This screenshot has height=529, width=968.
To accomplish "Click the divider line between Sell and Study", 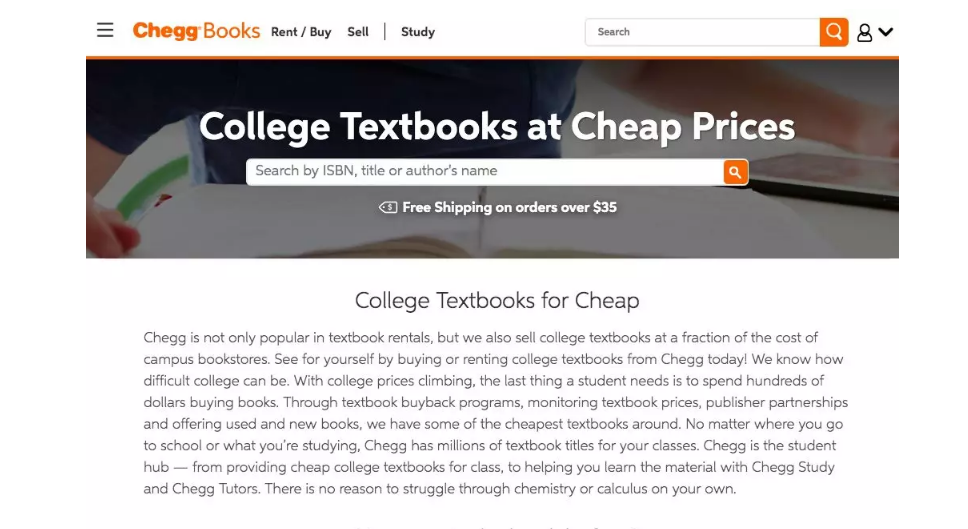I will 385,32.
